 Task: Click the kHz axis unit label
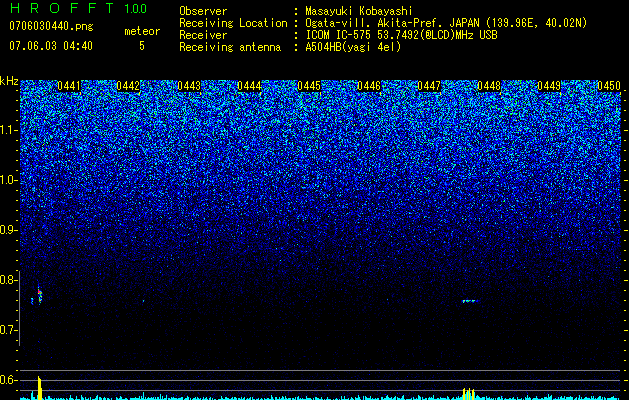pos(9,81)
